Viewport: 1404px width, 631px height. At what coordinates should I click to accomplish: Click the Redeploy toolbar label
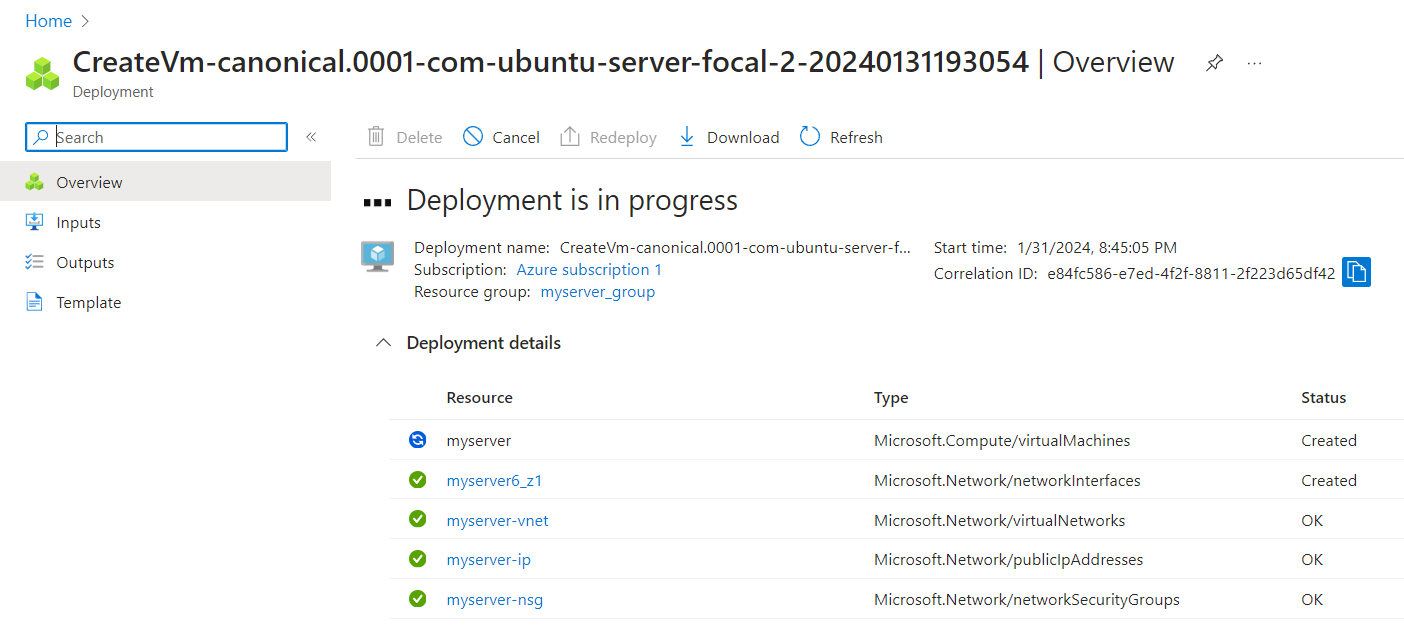pos(623,138)
